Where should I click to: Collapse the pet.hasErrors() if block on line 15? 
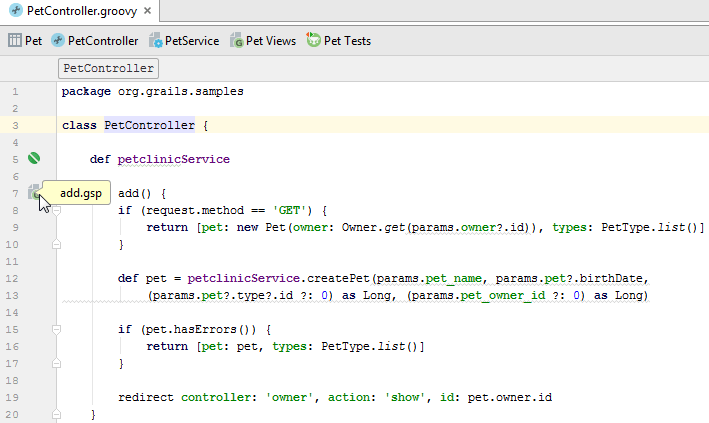click(x=56, y=328)
